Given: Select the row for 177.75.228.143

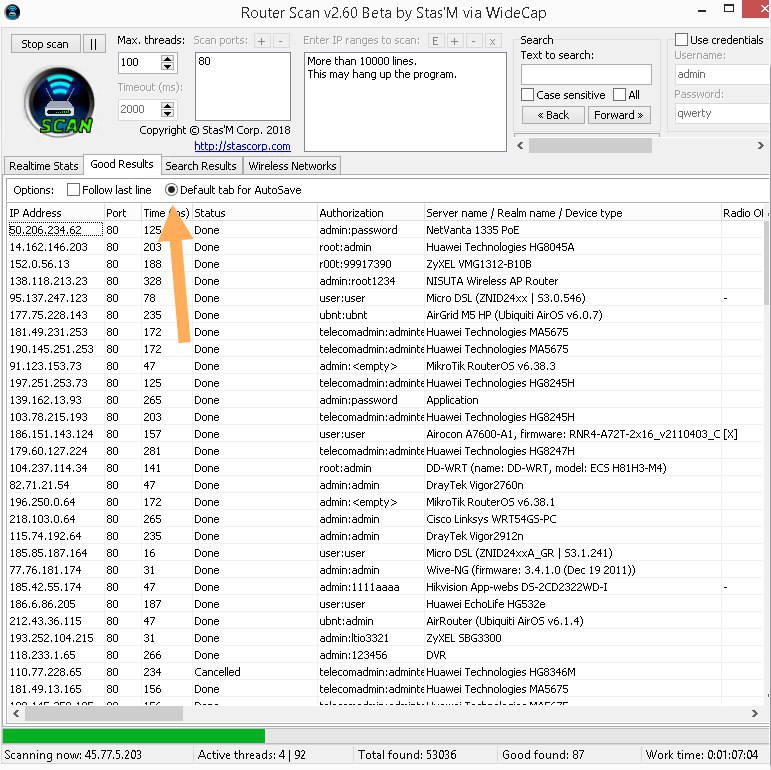Looking at the screenshot, I should point(386,315).
